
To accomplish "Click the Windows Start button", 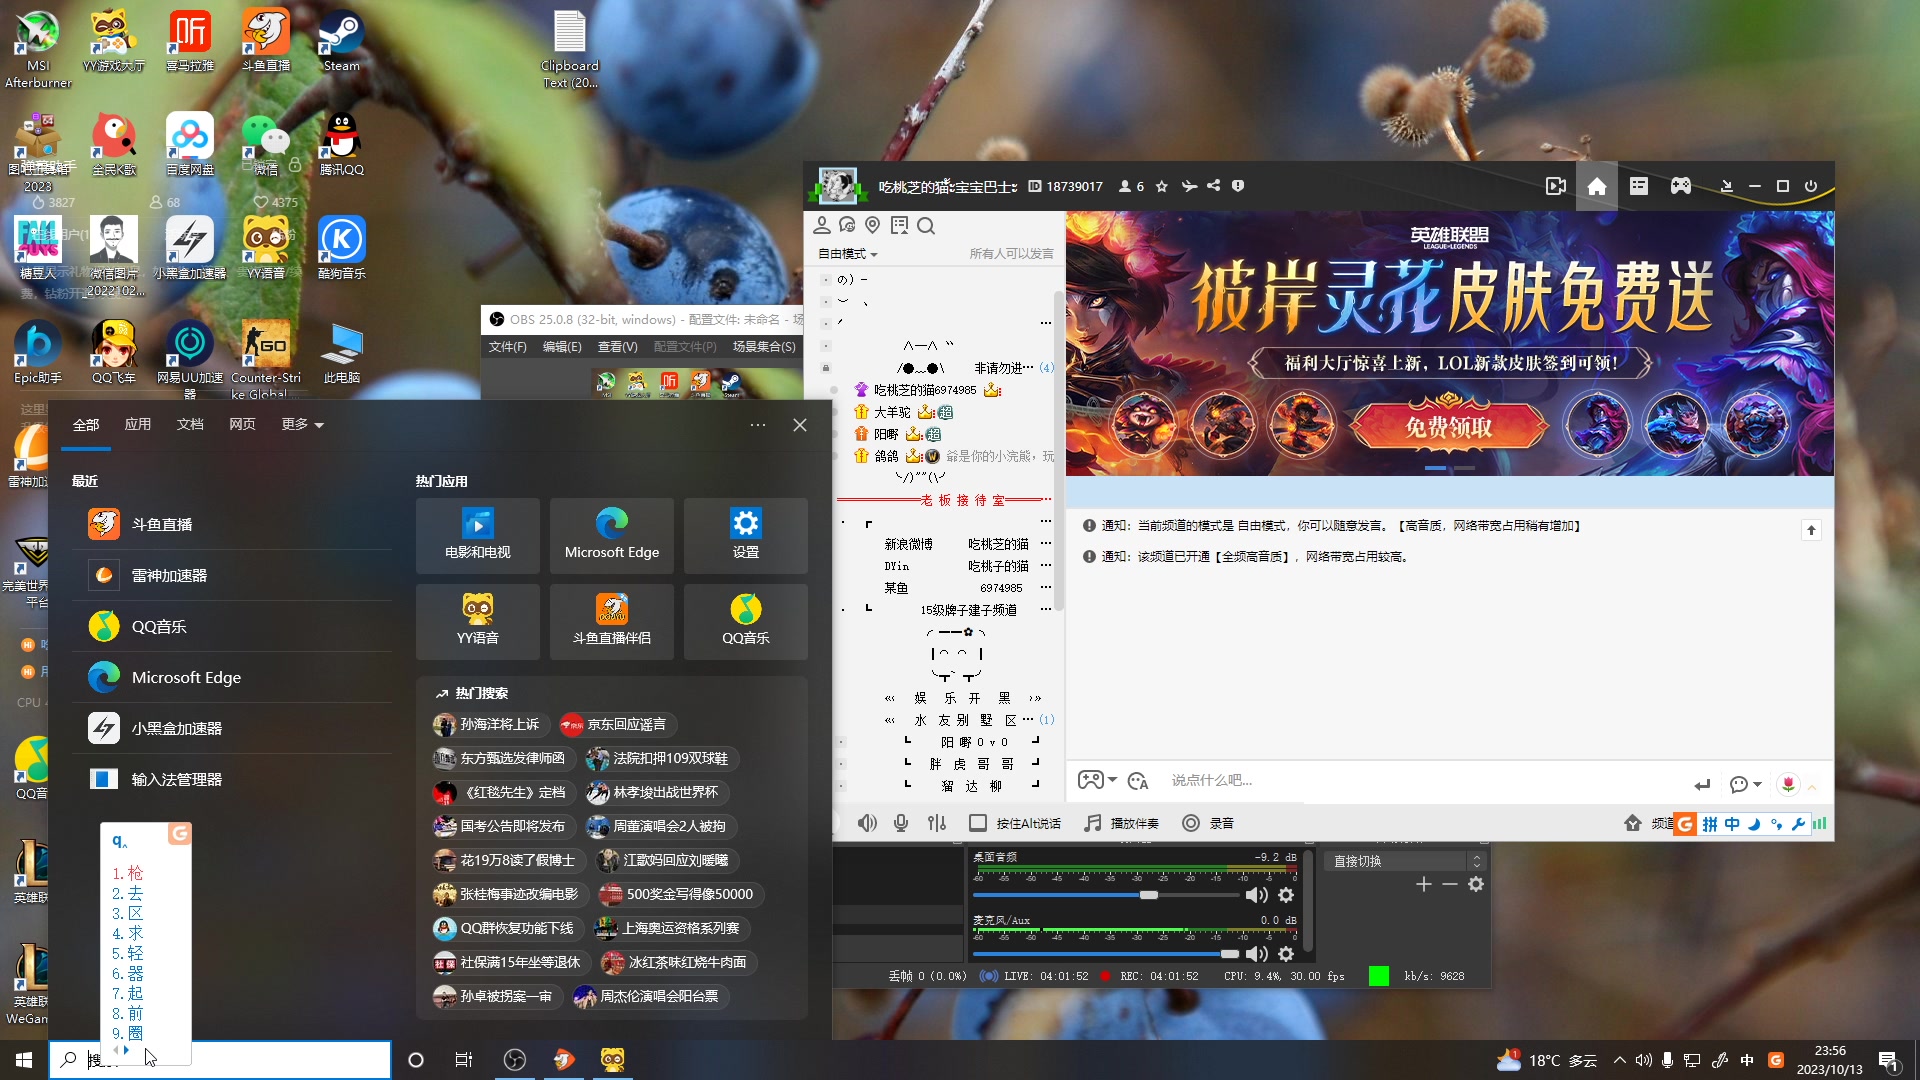I will (x=24, y=1060).
